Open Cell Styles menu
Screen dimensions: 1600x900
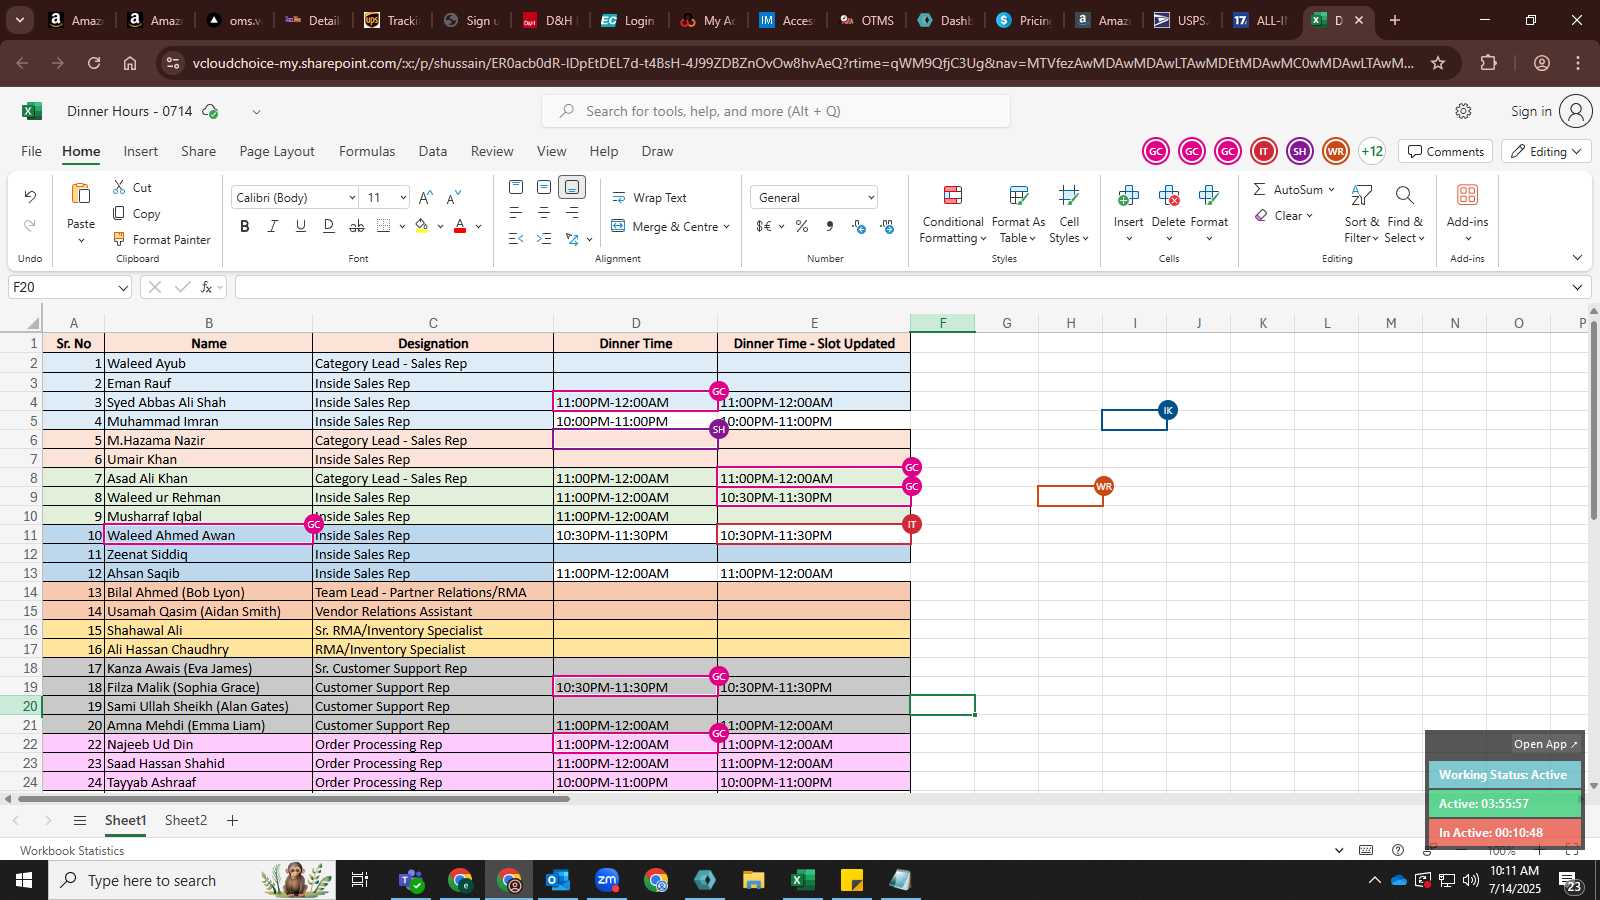pos(1069,214)
